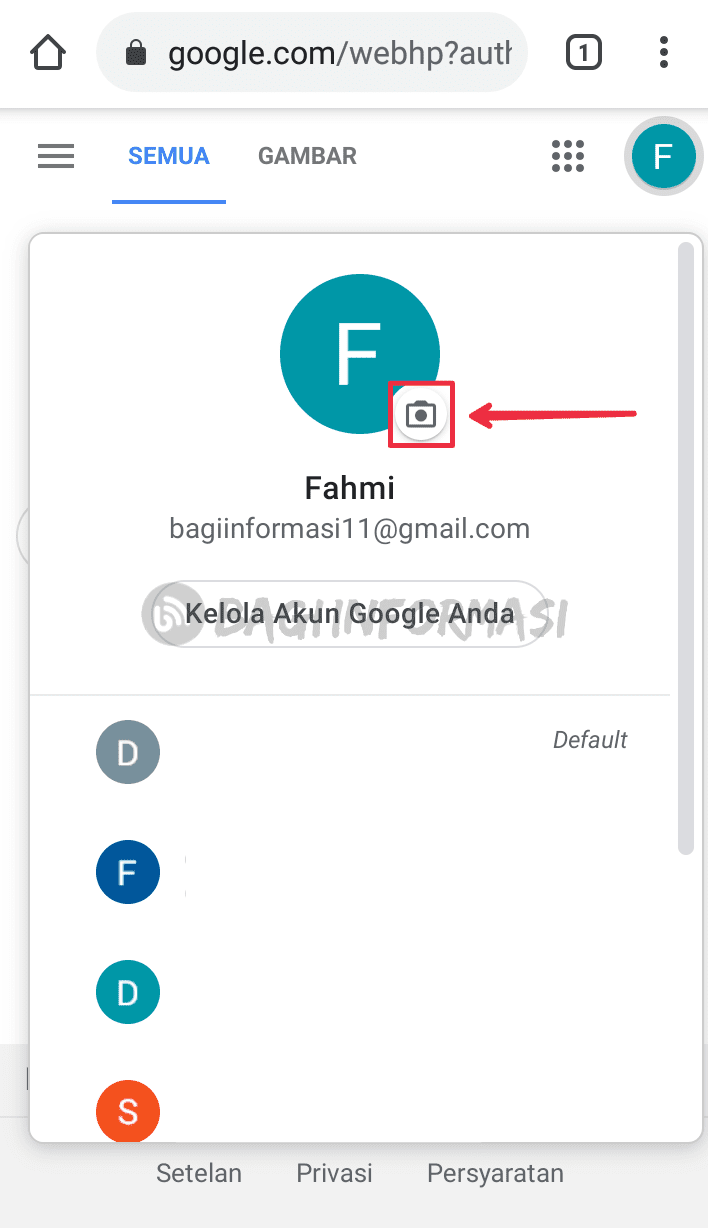Tap the camera icon on Fahmi's profile picture

click(420, 413)
